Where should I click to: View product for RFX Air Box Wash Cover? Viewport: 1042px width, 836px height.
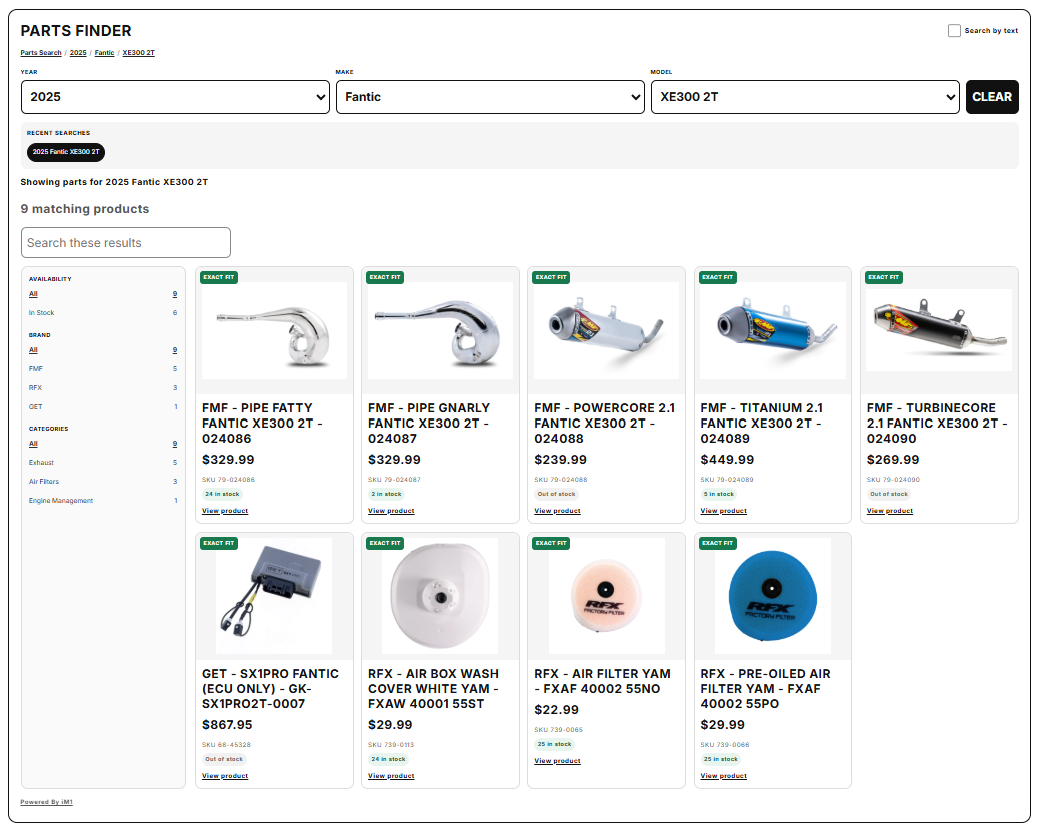coord(391,776)
